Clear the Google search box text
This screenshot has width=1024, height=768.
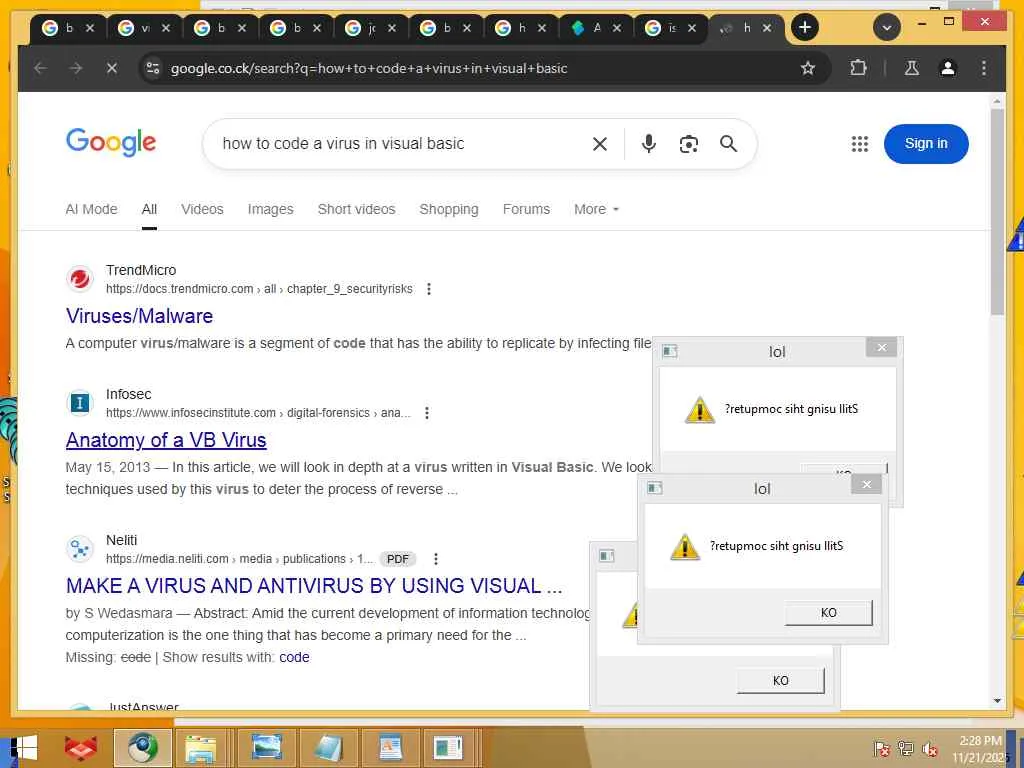point(600,144)
